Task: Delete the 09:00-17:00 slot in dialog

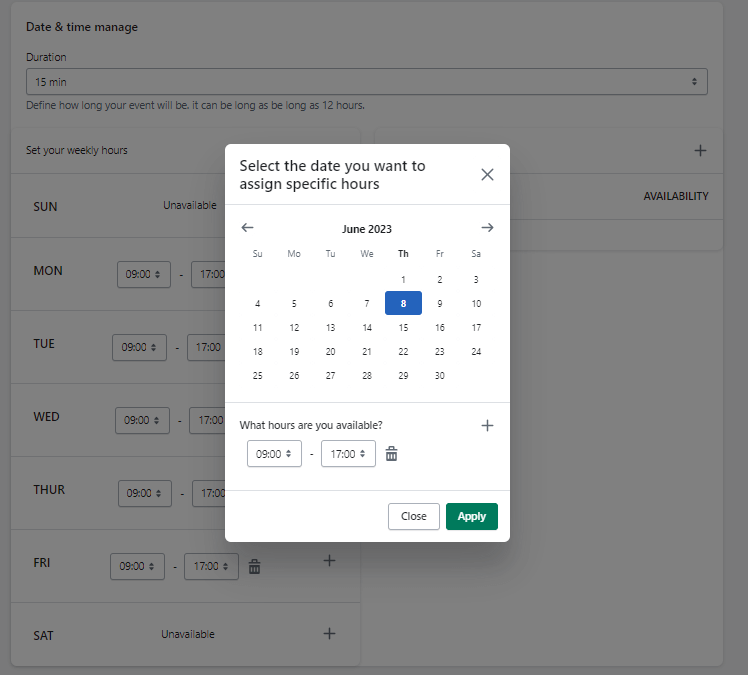Action: pos(392,454)
